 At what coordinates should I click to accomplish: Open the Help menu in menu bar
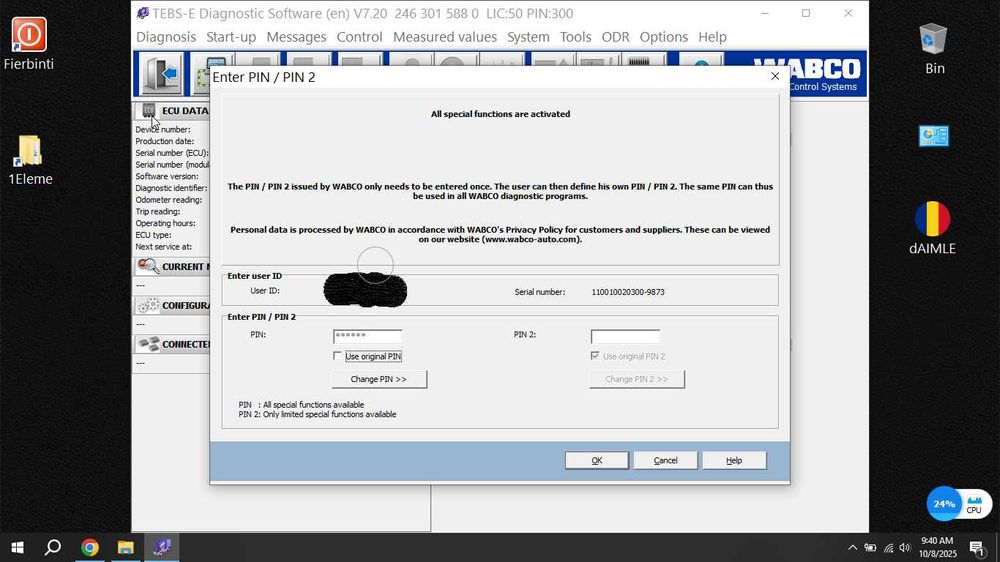click(x=712, y=37)
